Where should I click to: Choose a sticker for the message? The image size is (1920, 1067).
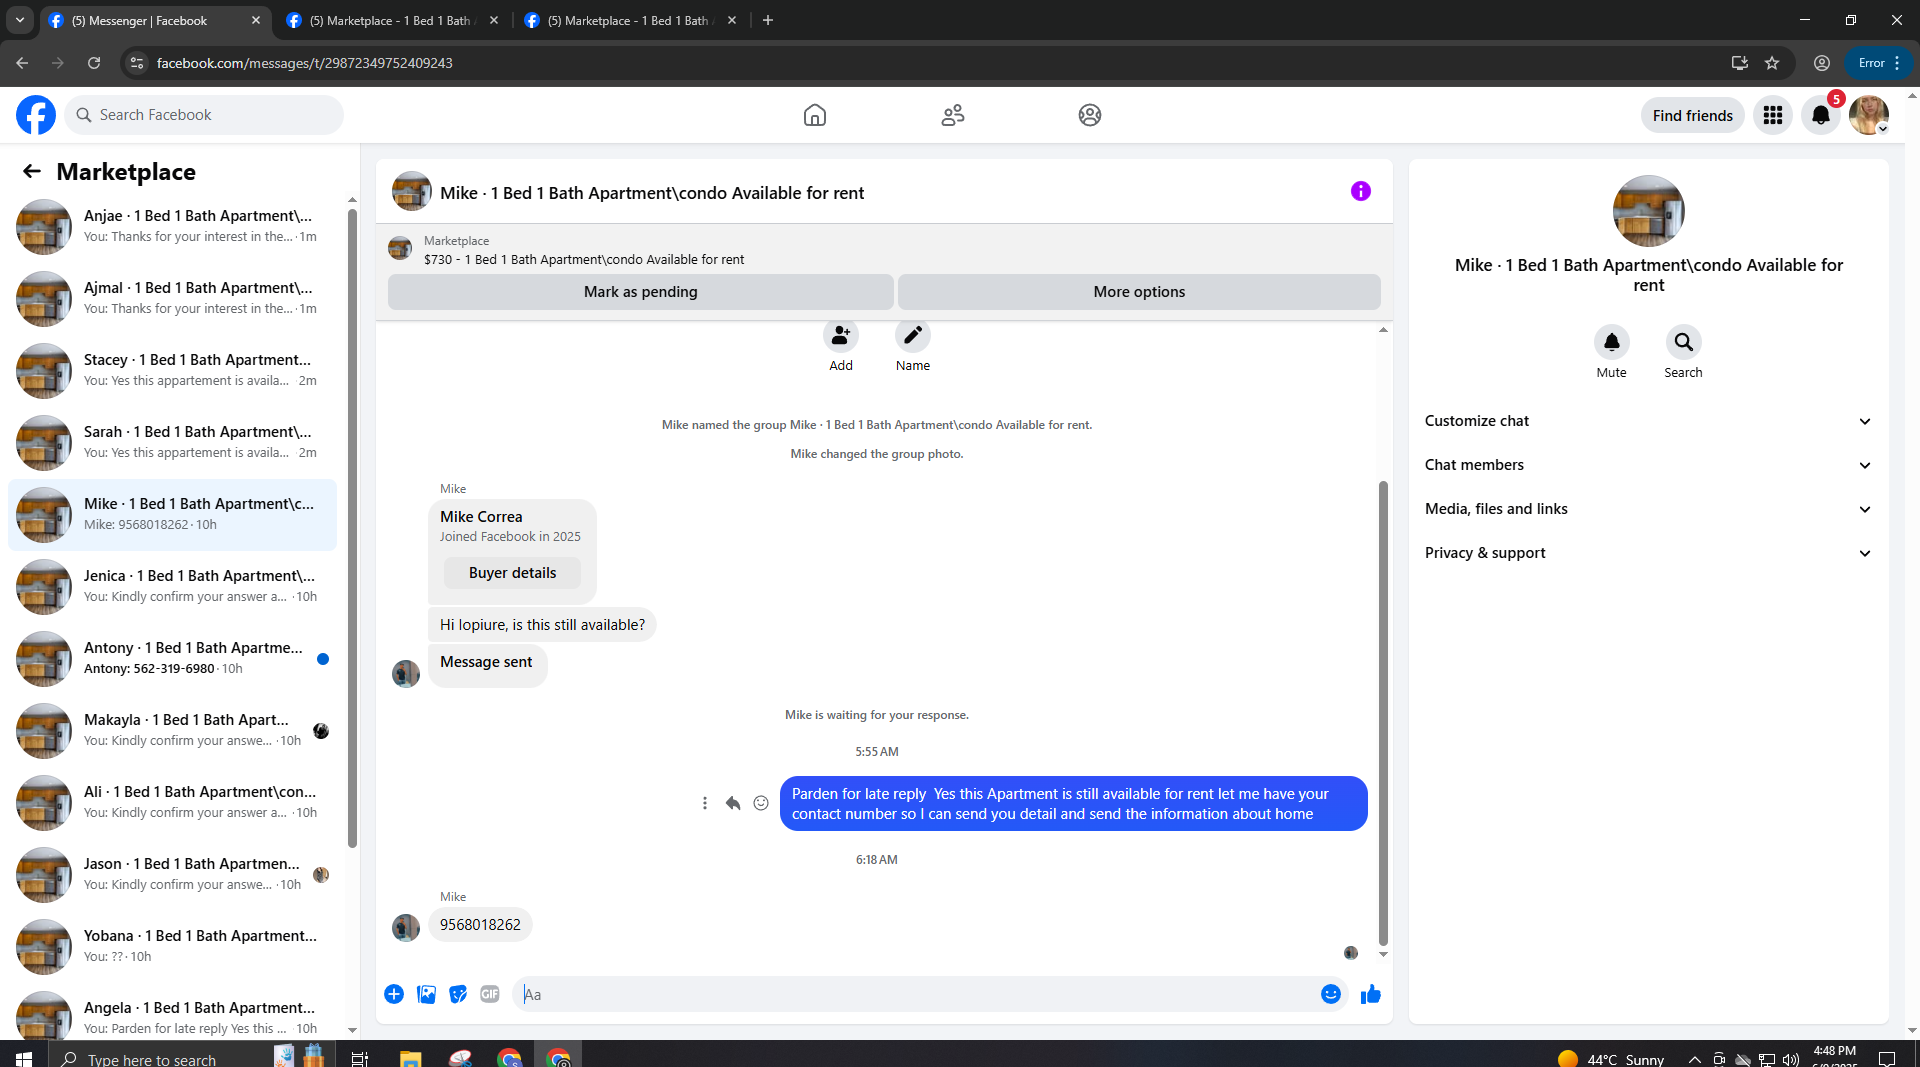tap(458, 994)
